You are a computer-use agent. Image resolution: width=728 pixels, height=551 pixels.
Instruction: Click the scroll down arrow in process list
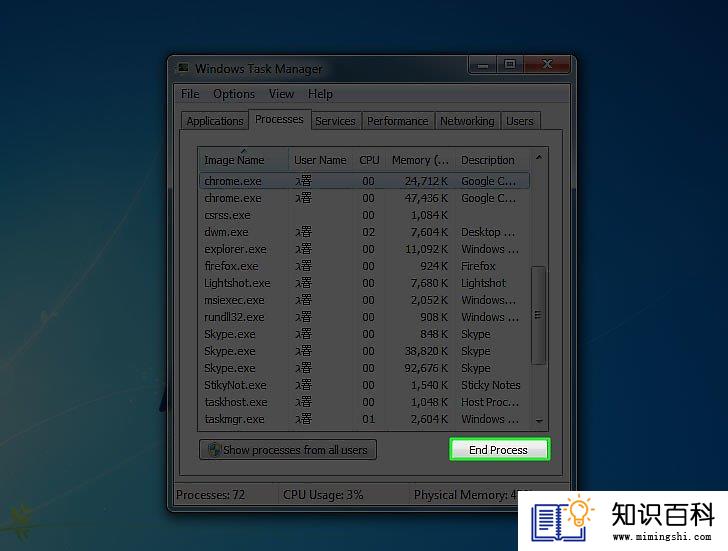coord(539,421)
